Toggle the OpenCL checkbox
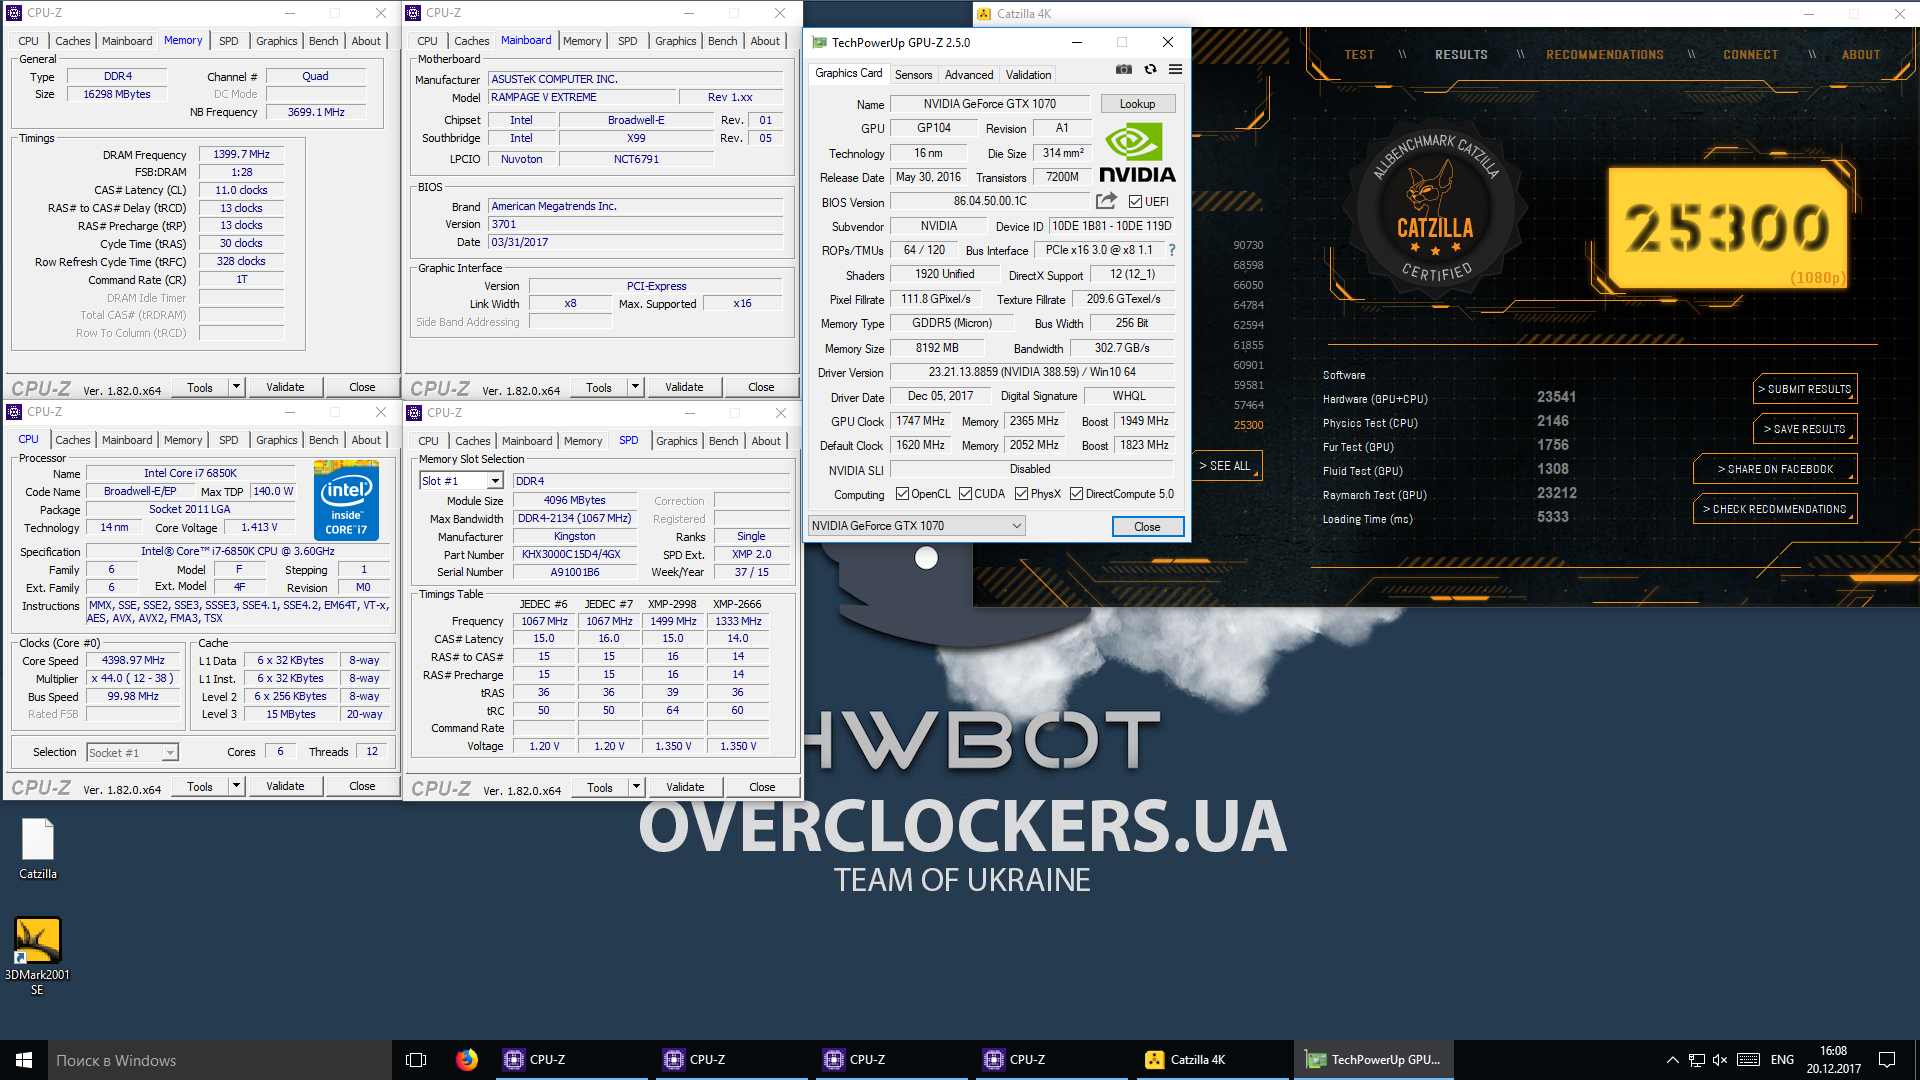This screenshot has height=1080, width=1920. [x=902, y=494]
